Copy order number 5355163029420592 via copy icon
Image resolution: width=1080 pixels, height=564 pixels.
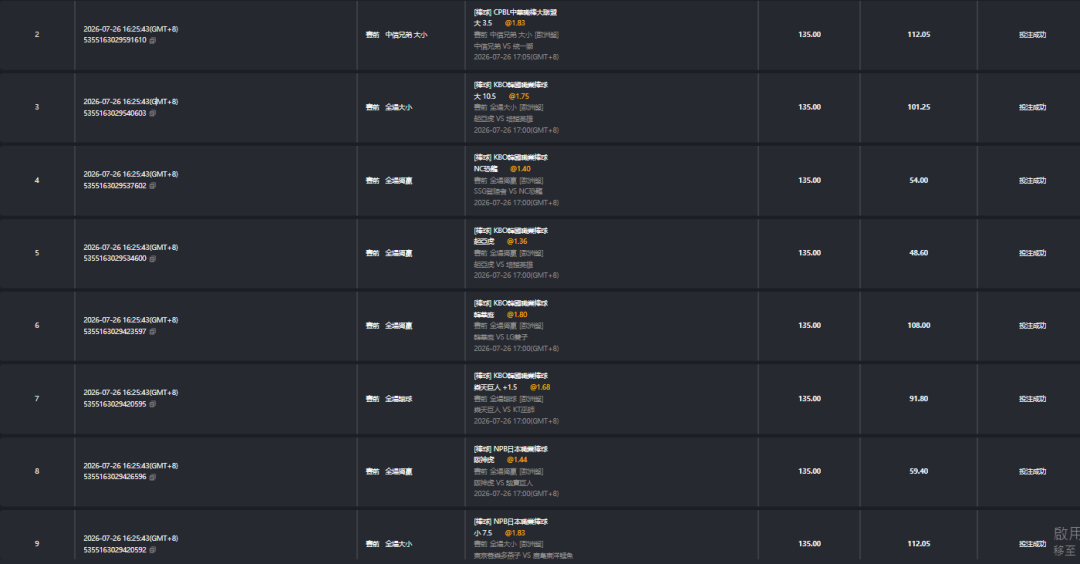click(153, 550)
